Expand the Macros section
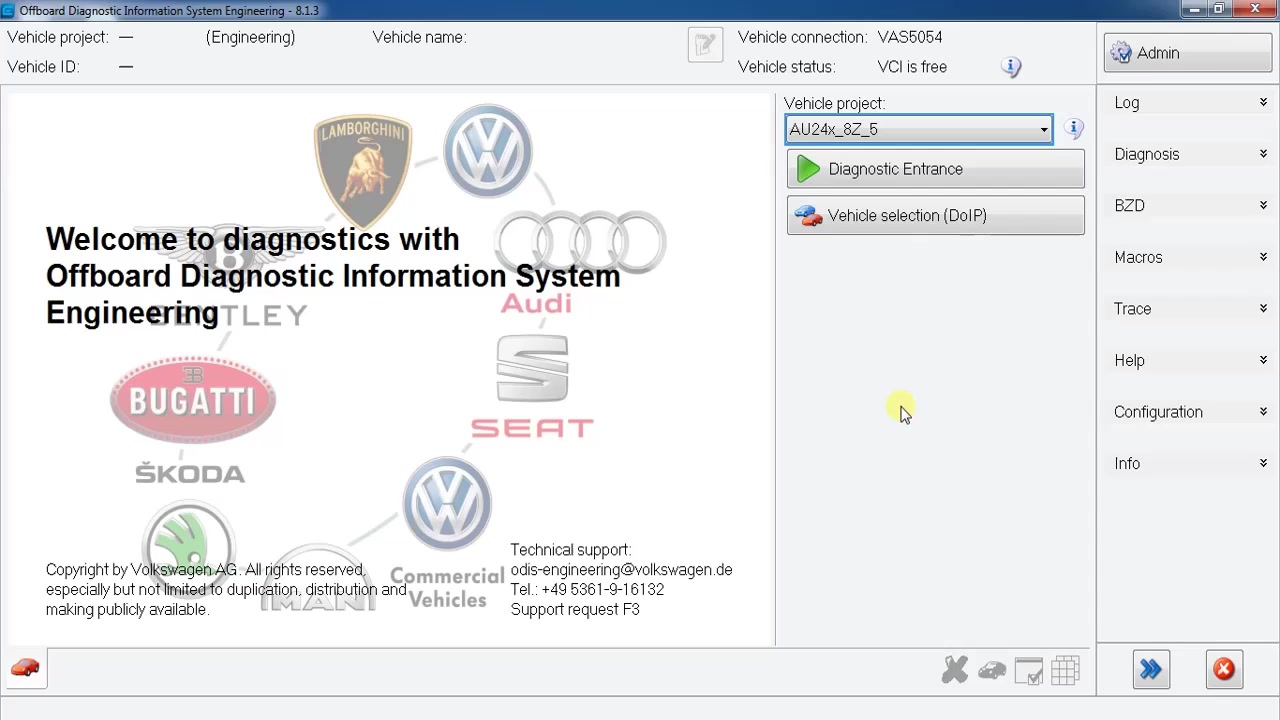1280x720 pixels. tap(1189, 257)
